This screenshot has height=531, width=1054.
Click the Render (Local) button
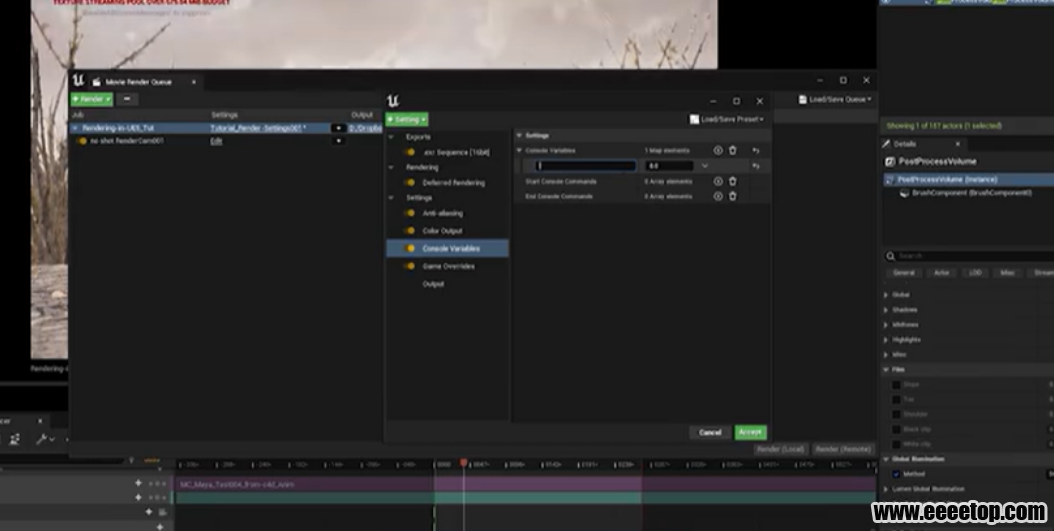click(780, 449)
